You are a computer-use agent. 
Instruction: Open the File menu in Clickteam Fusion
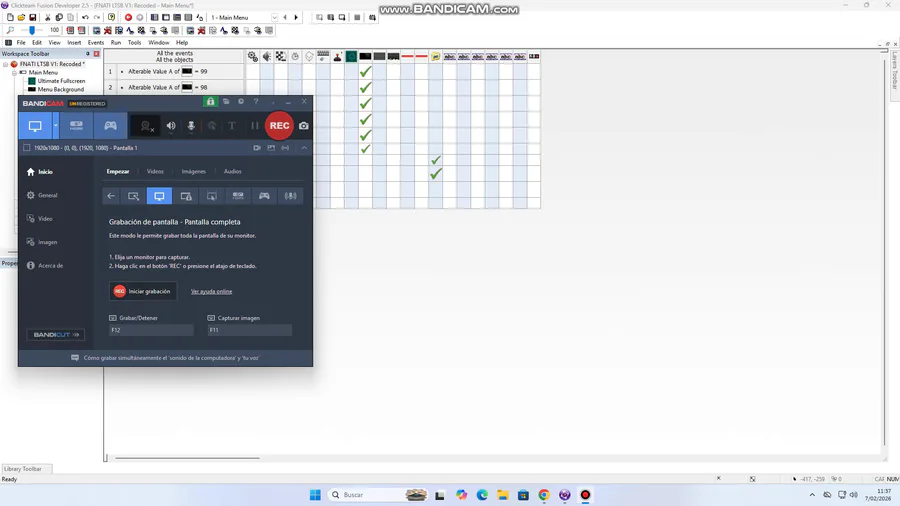21,42
